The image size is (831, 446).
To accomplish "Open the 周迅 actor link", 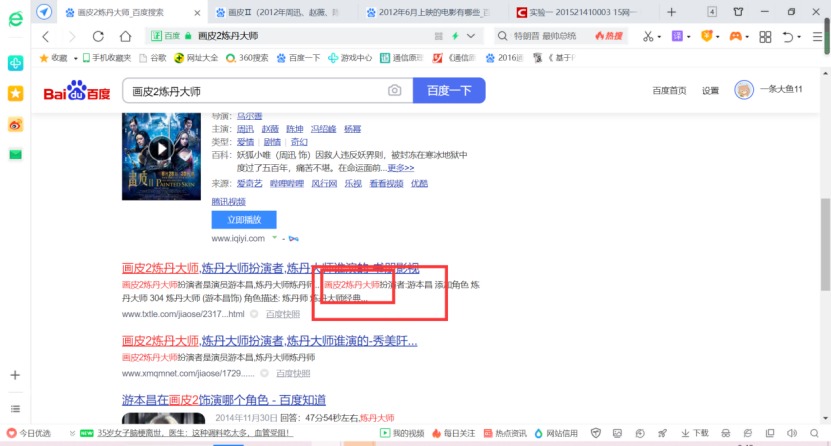I will (245, 129).
